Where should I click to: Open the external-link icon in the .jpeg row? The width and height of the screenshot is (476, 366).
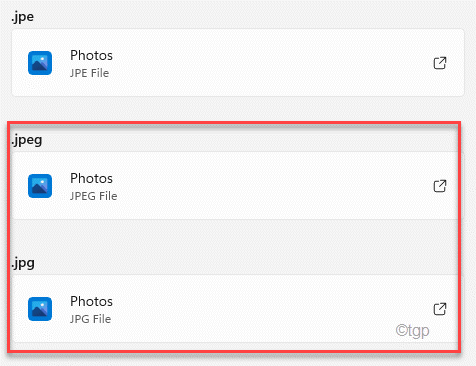point(440,186)
